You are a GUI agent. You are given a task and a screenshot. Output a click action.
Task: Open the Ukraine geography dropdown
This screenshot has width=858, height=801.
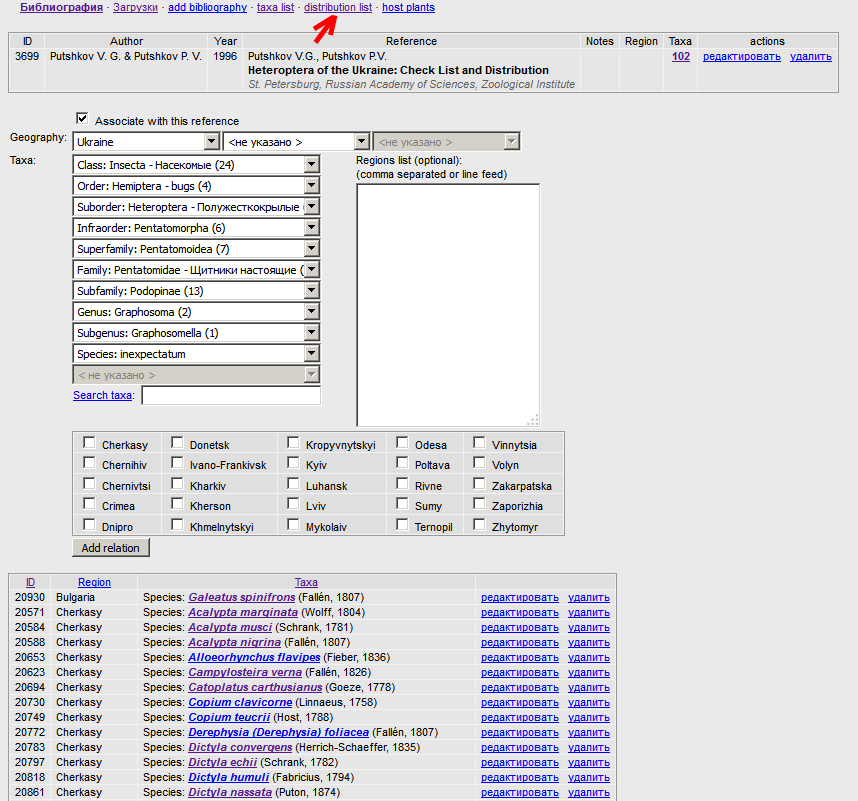click(146, 142)
